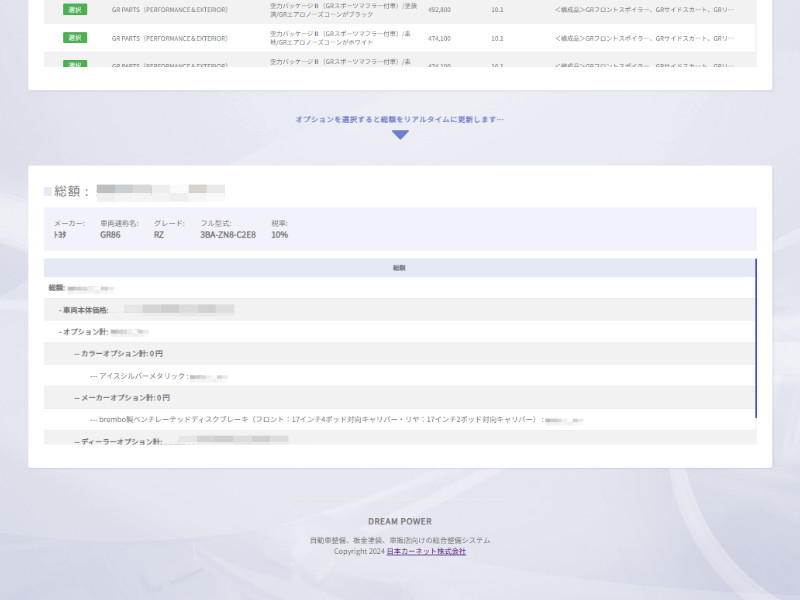Select the ホワイト aero package description text
The width and height of the screenshot is (800, 600).
coord(340,38)
